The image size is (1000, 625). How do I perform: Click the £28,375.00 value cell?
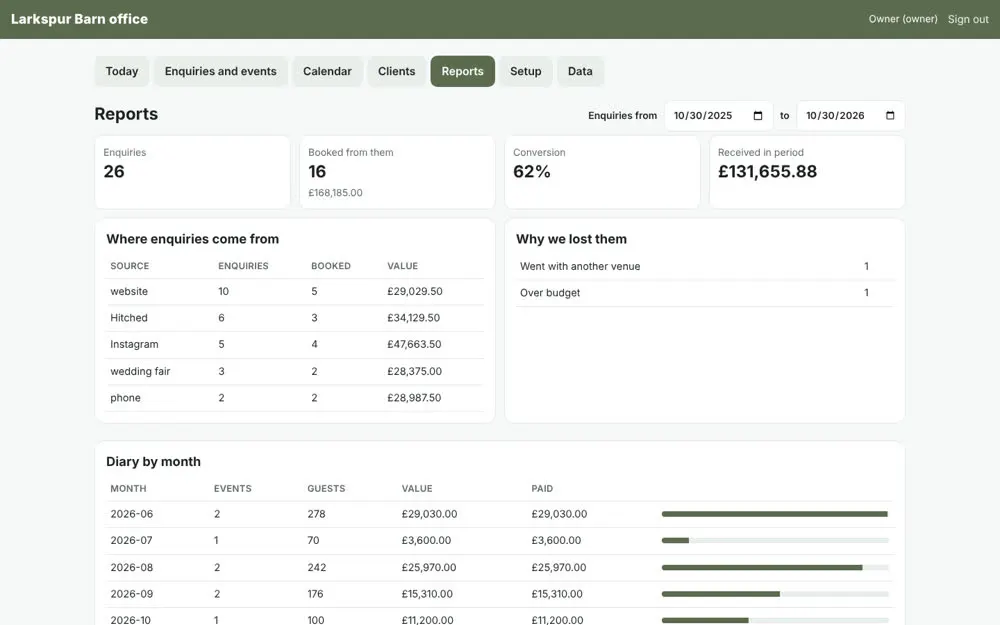click(x=415, y=371)
